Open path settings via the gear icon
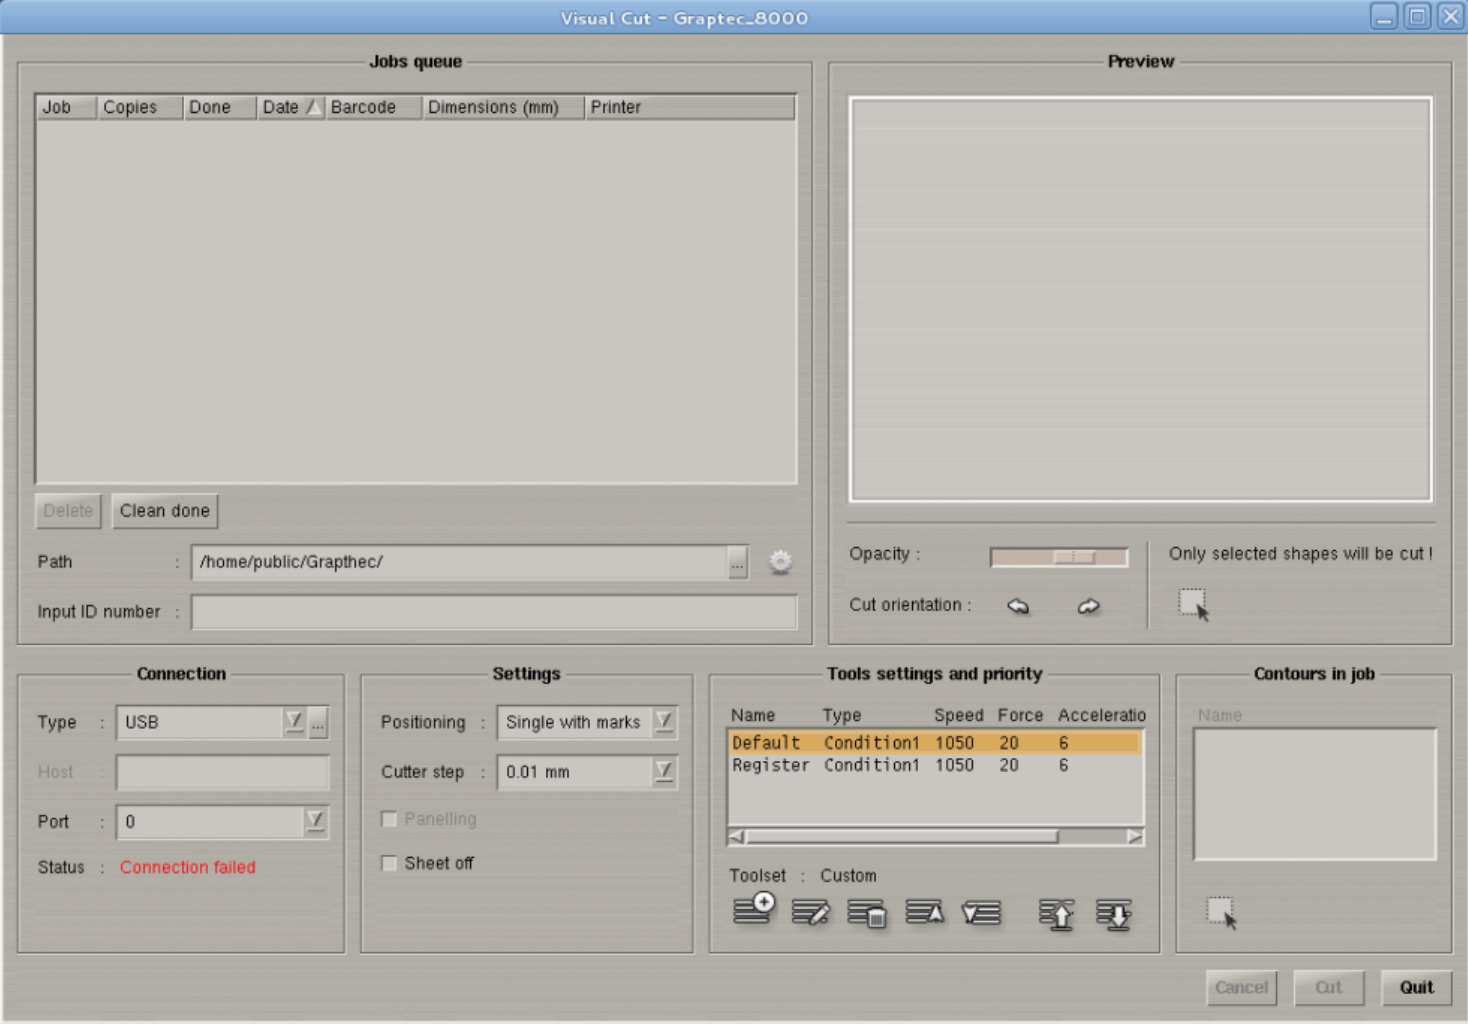Screen dimensions: 1468x1024 pyautogui.click(x=780, y=562)
